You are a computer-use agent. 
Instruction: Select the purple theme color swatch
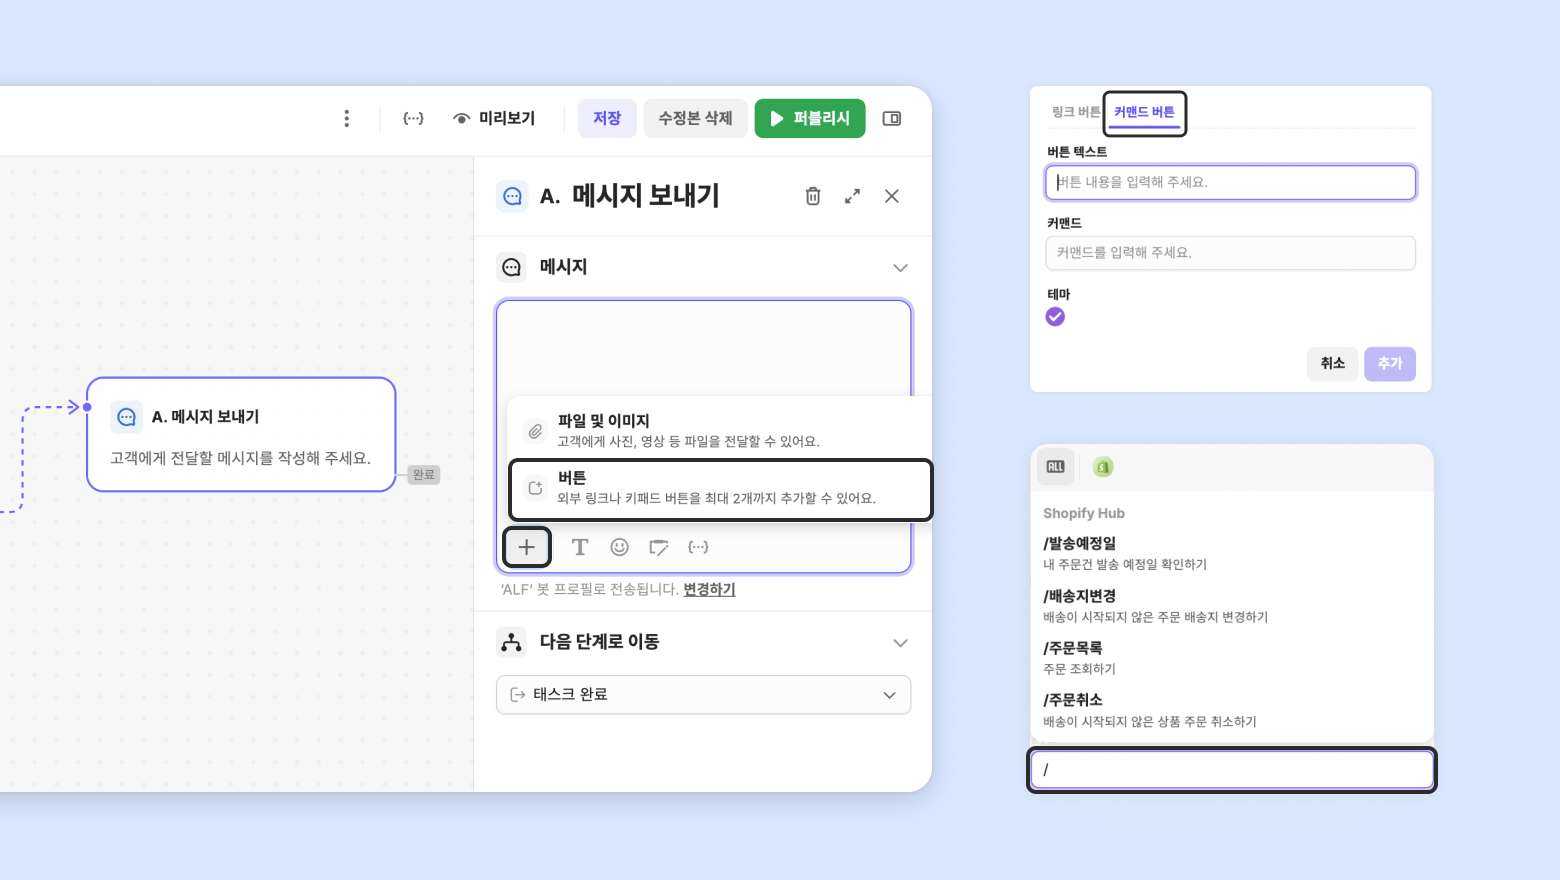click(x=1055, y=317)
